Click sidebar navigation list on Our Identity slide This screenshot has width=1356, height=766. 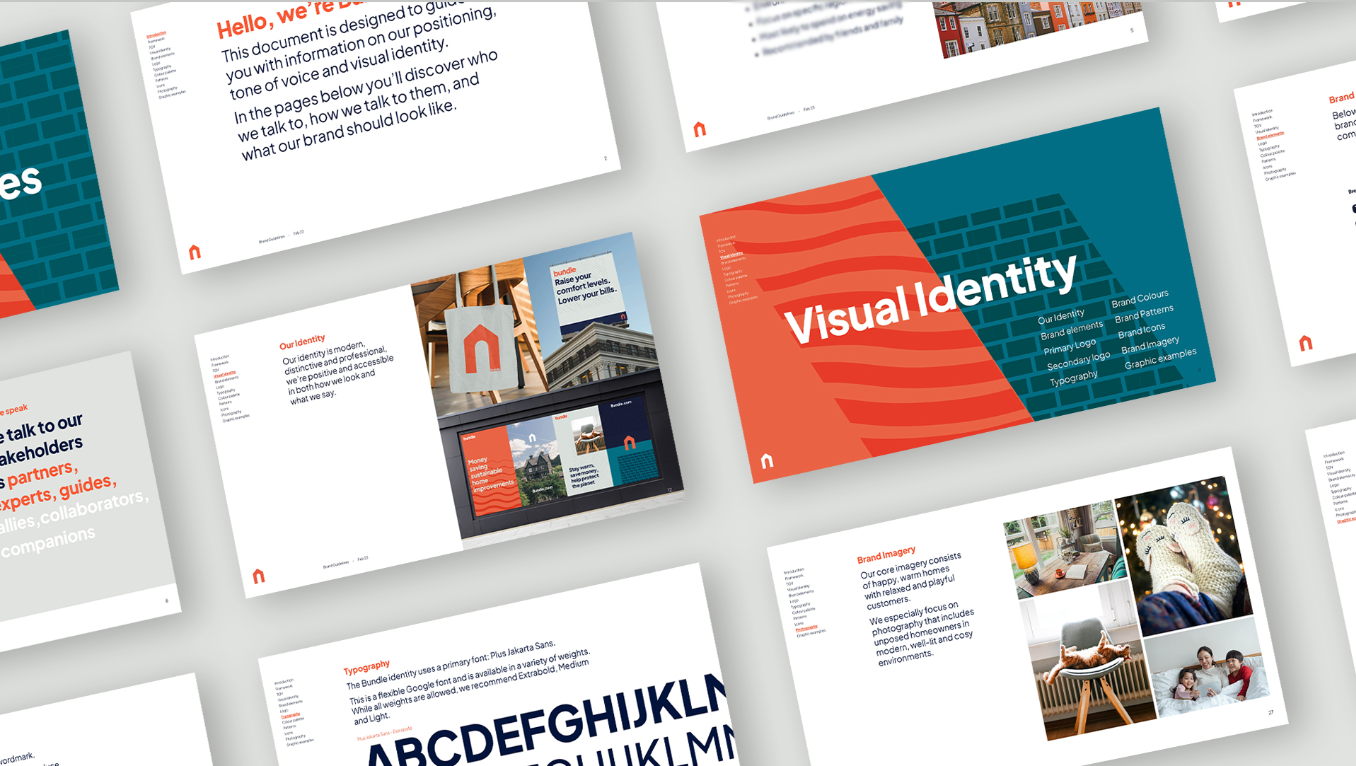click(228, 388)
